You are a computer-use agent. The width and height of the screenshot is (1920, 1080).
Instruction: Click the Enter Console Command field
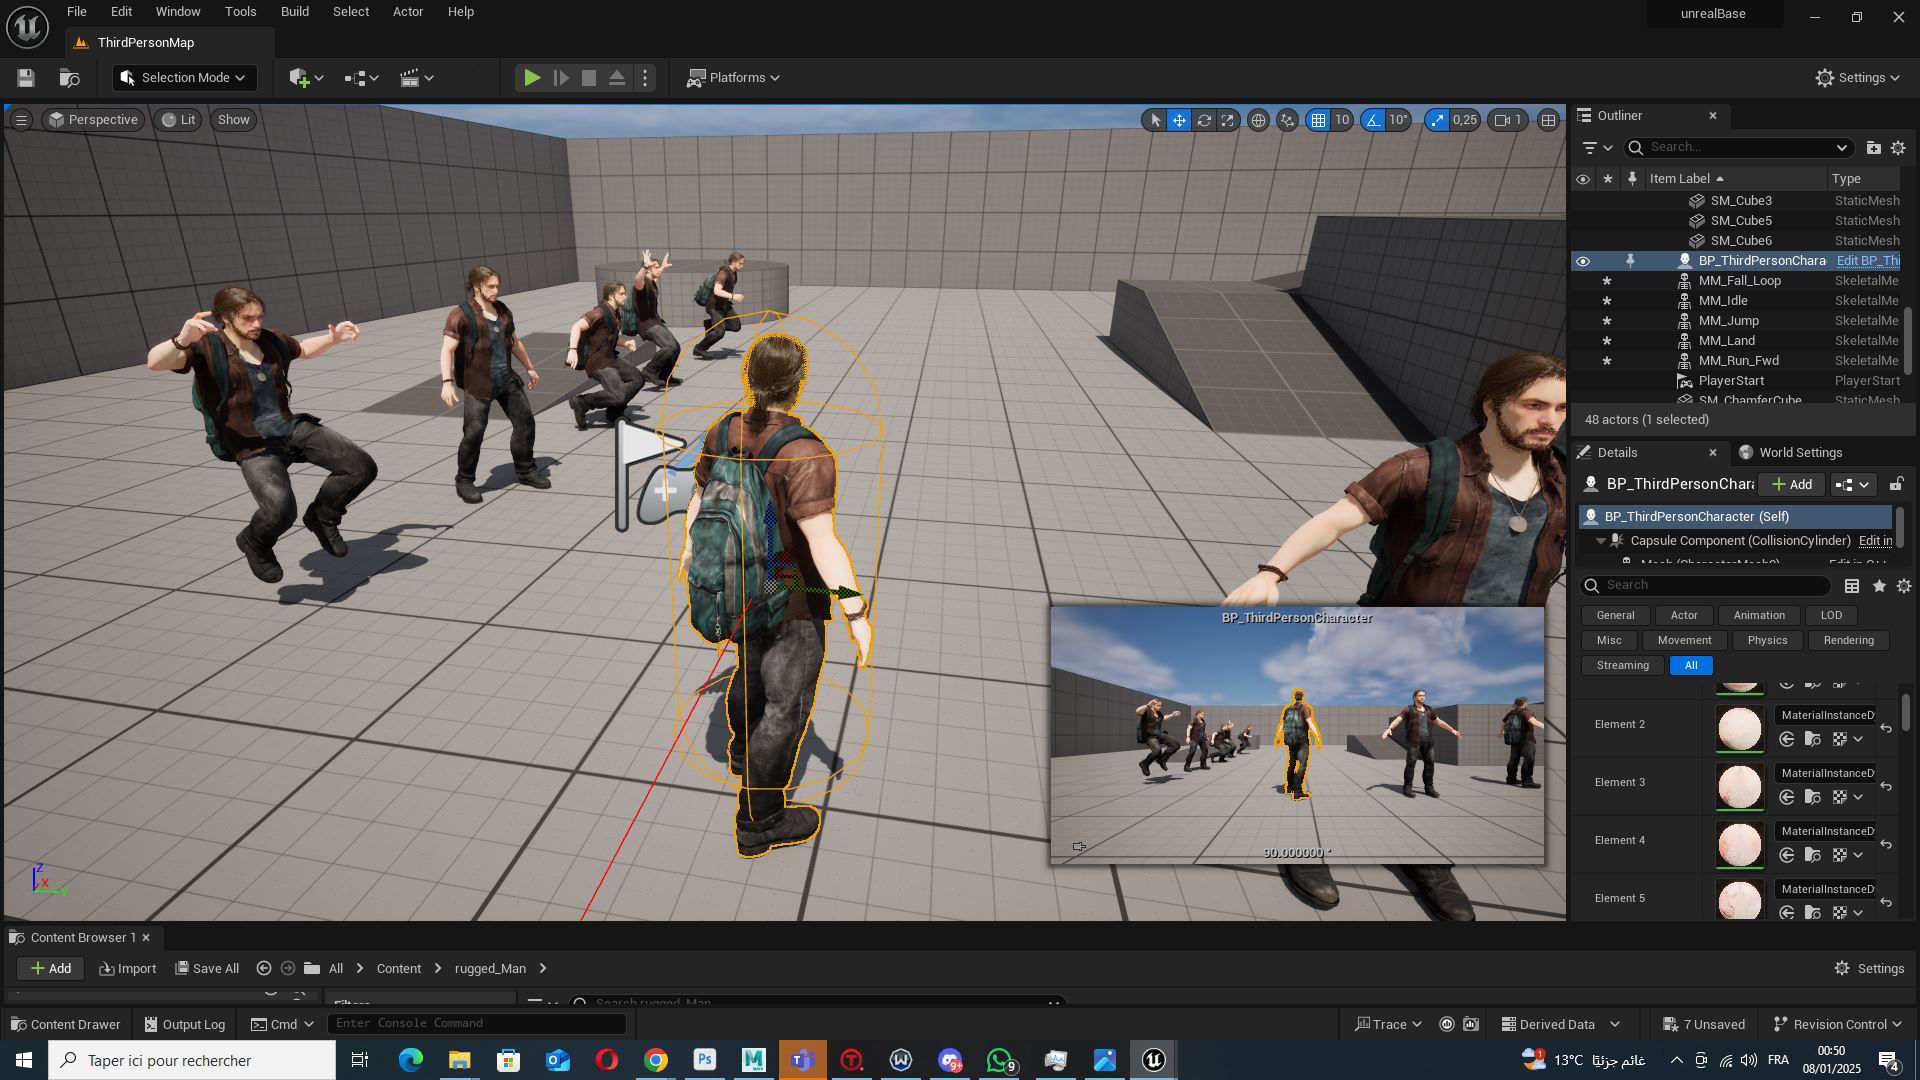(x=477, y=1023)
